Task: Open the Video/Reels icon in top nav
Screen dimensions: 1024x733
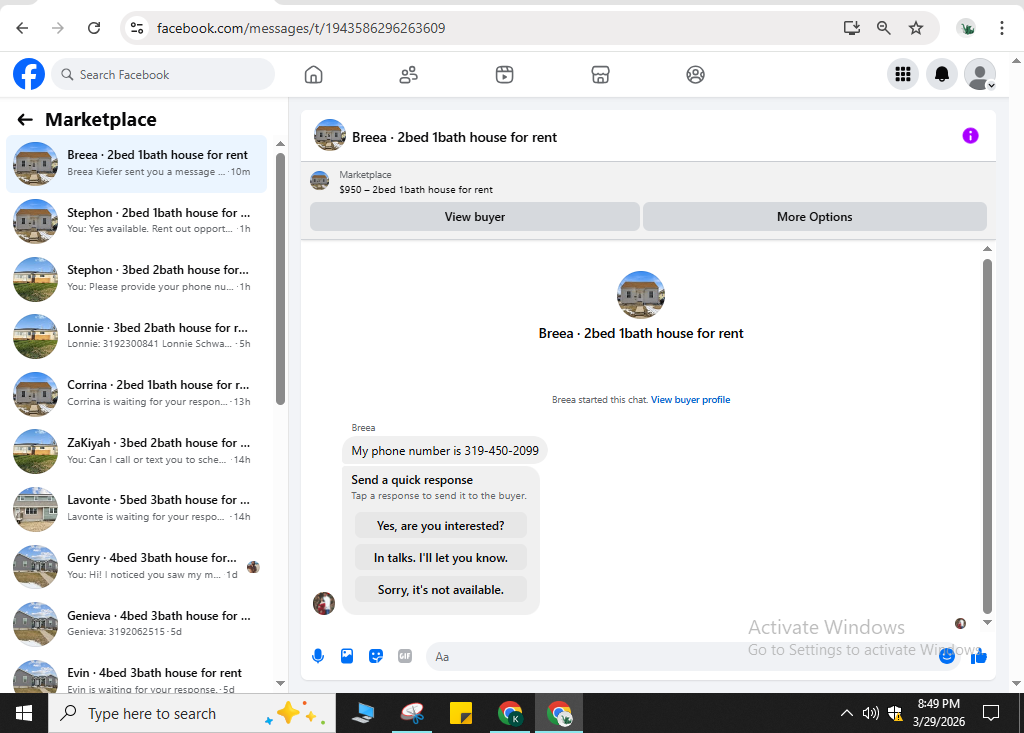Action: 504,74
